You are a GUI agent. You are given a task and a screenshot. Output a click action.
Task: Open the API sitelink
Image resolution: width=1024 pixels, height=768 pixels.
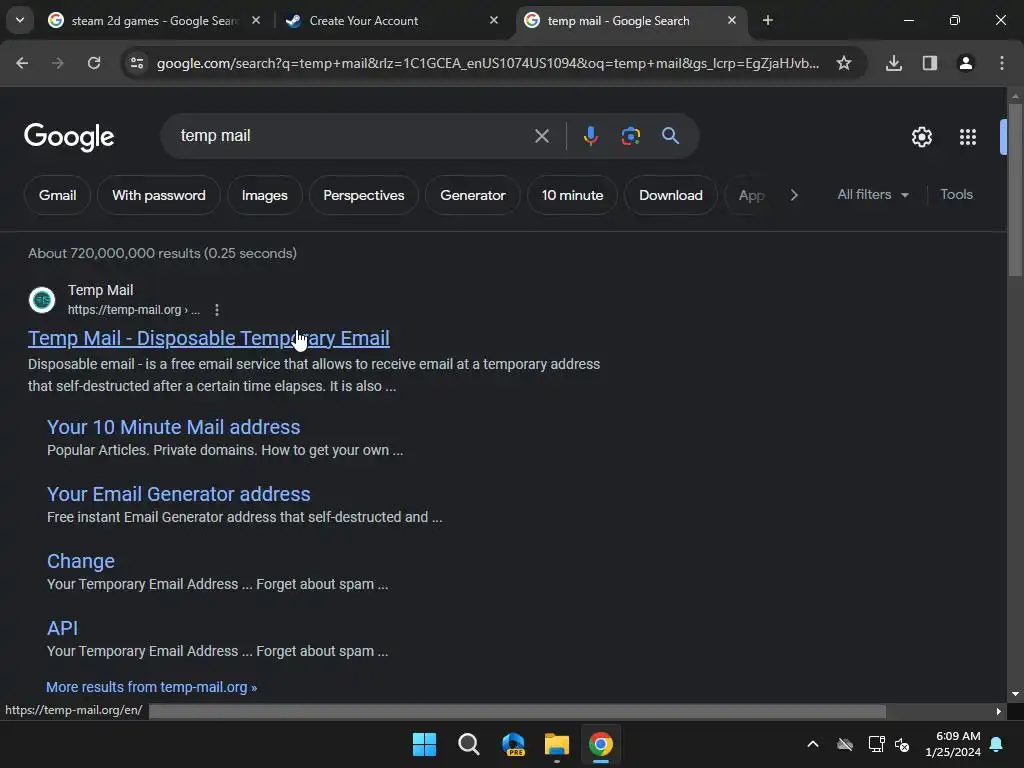coord(63,628)
